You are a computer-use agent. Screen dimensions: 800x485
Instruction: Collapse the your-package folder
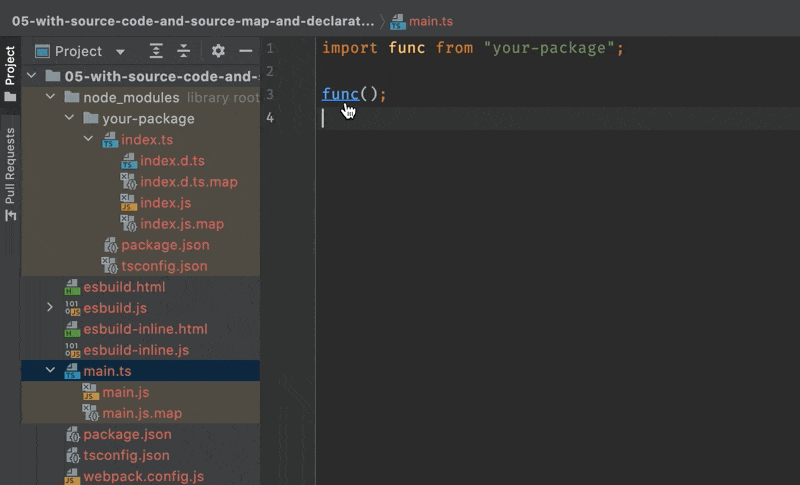(69, 118)
